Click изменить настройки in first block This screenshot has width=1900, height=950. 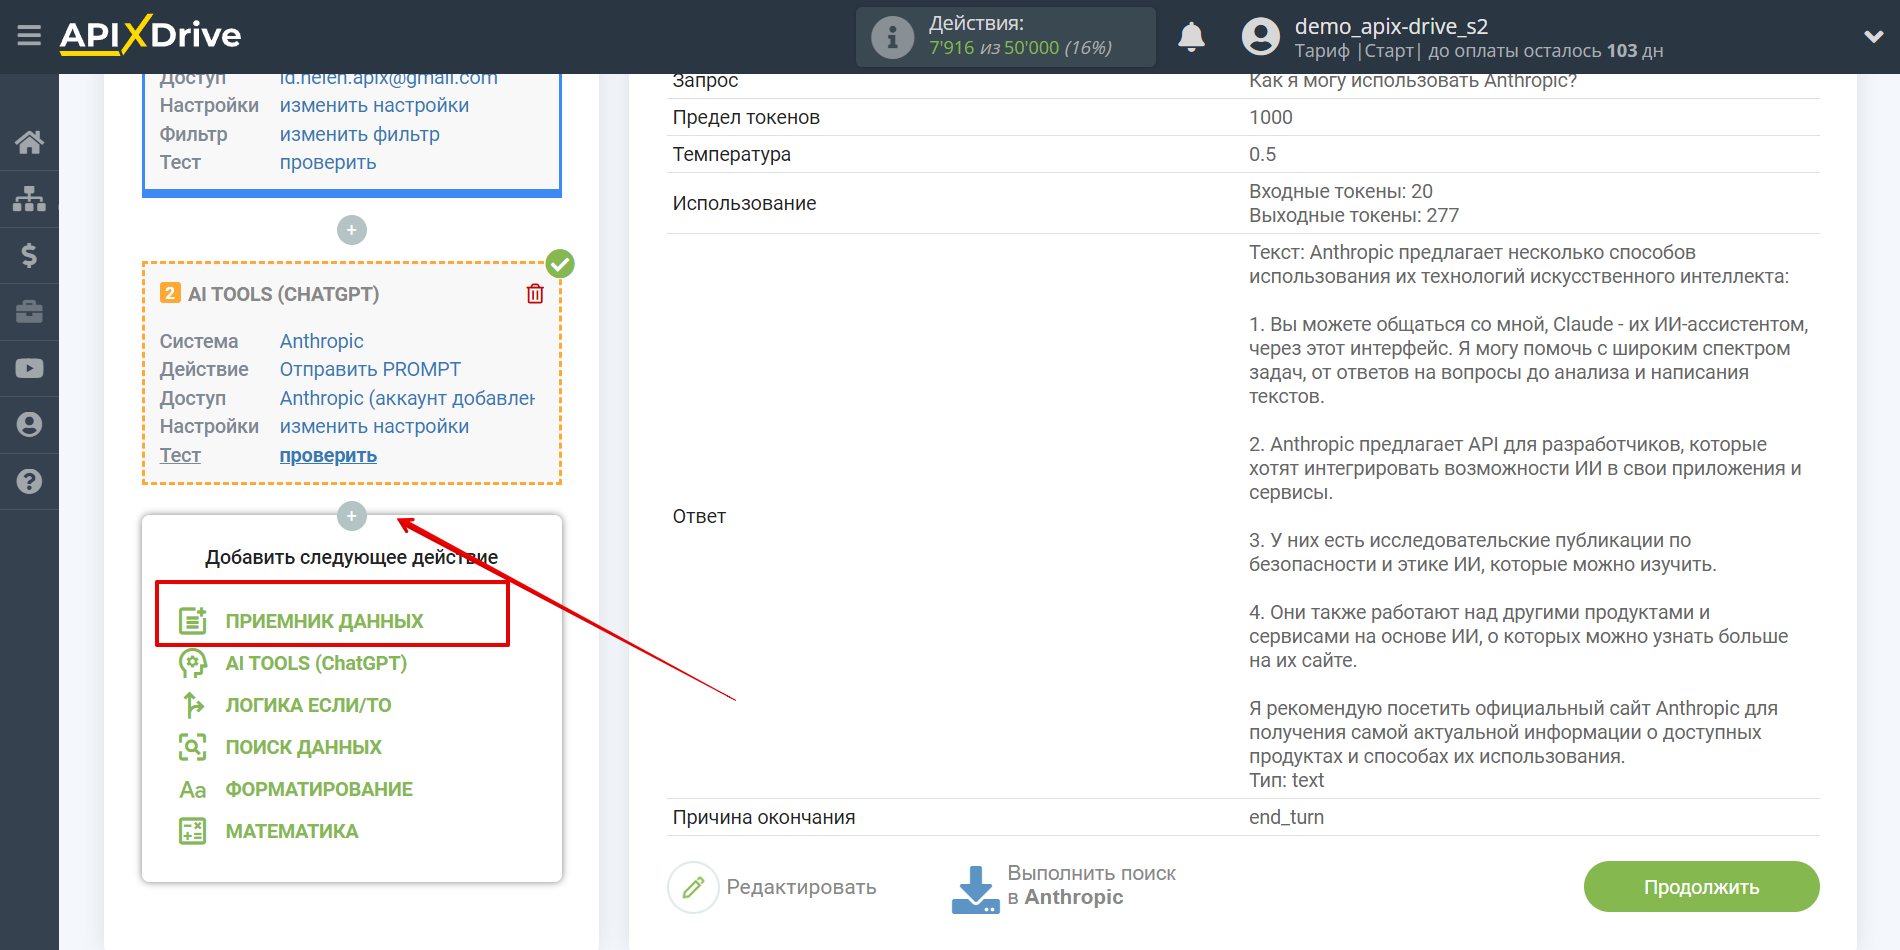pos(374,105)
